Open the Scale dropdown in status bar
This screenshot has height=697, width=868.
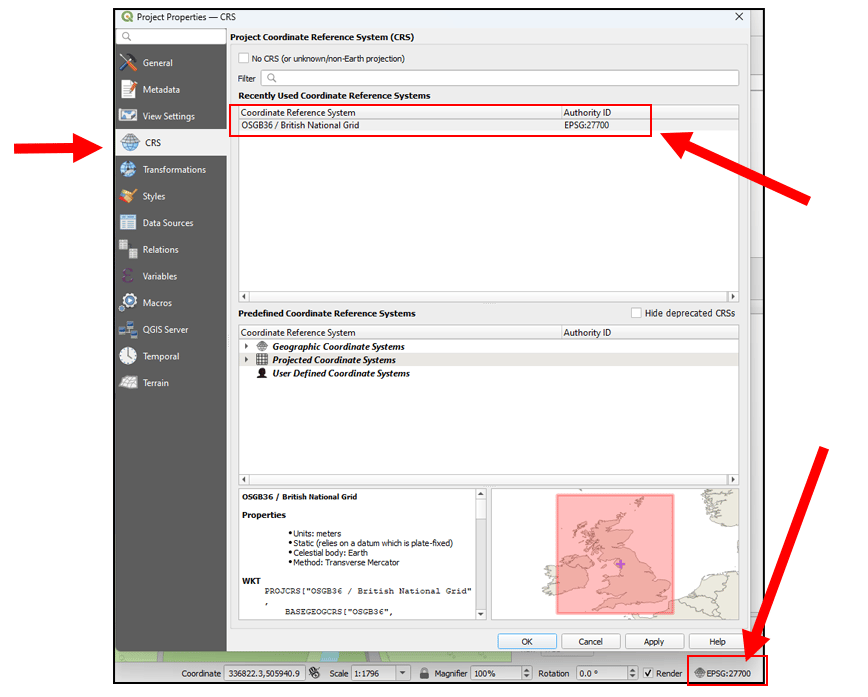403,674
